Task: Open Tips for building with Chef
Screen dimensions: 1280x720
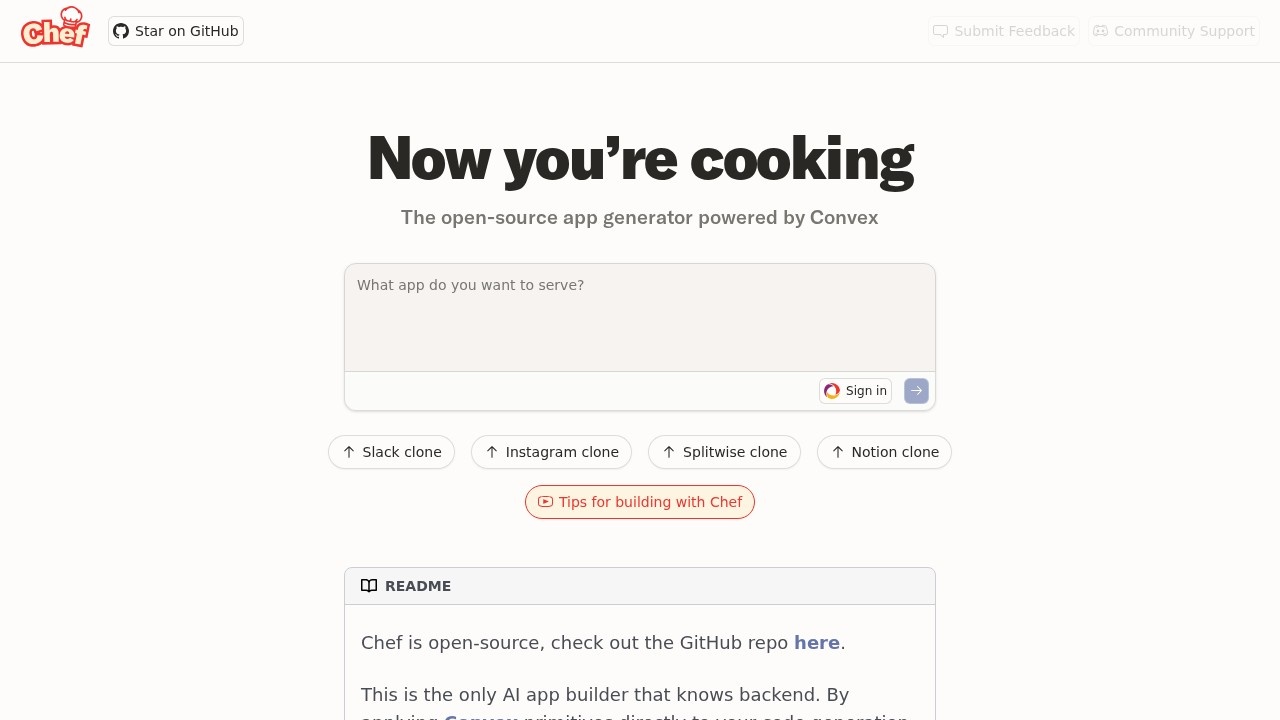Action: click(640, 502)
